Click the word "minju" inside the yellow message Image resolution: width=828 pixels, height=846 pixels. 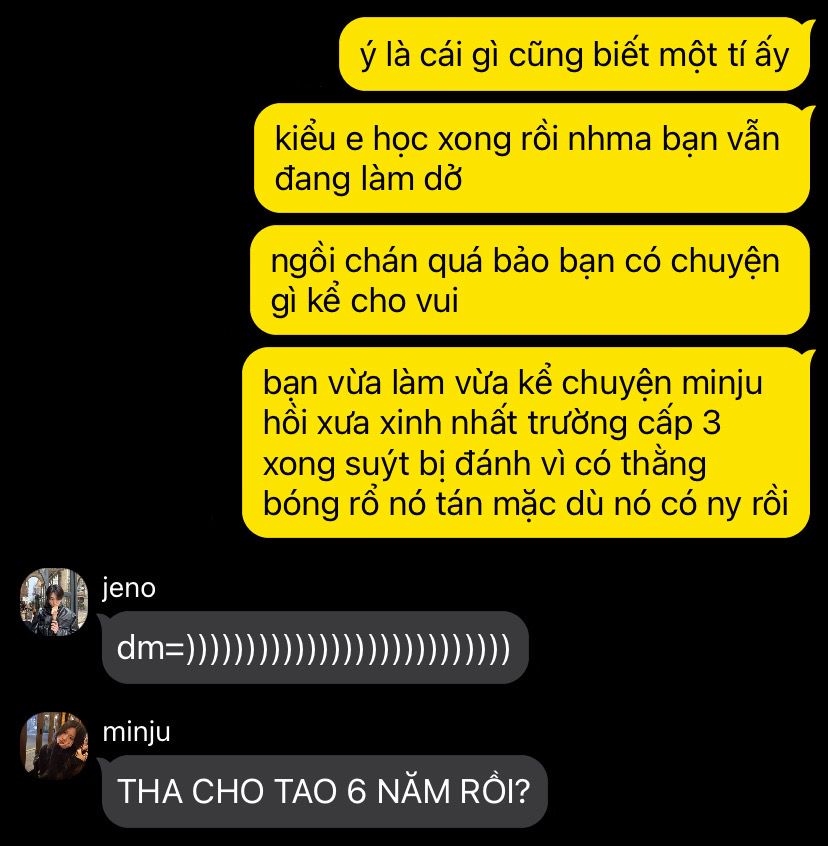722,383
